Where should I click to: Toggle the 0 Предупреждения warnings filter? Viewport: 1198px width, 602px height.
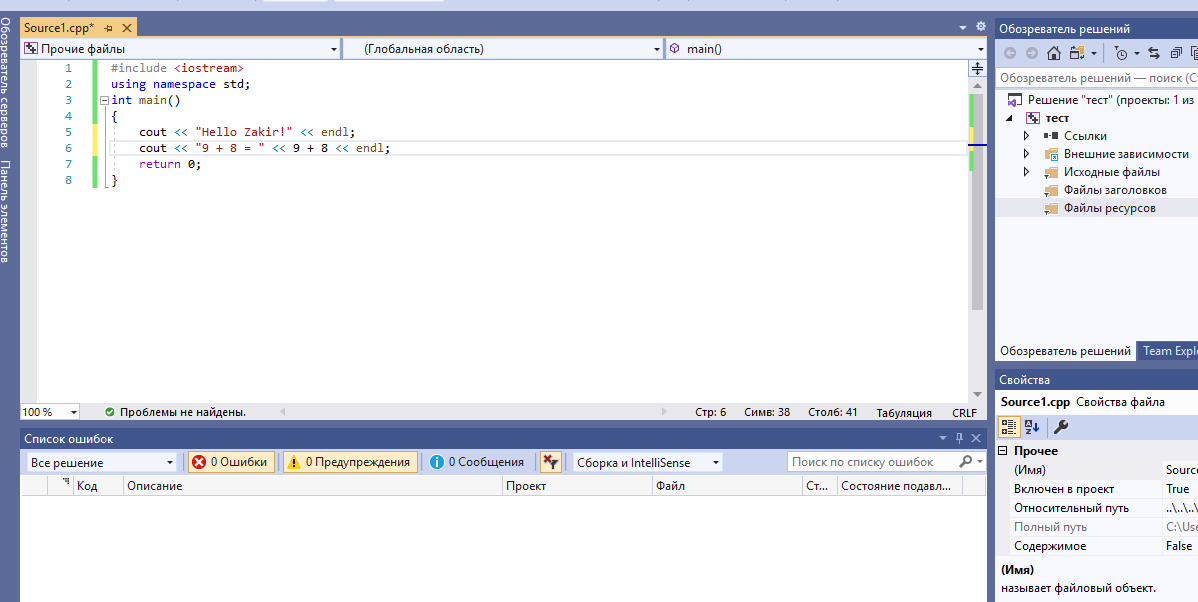(350, 462)
